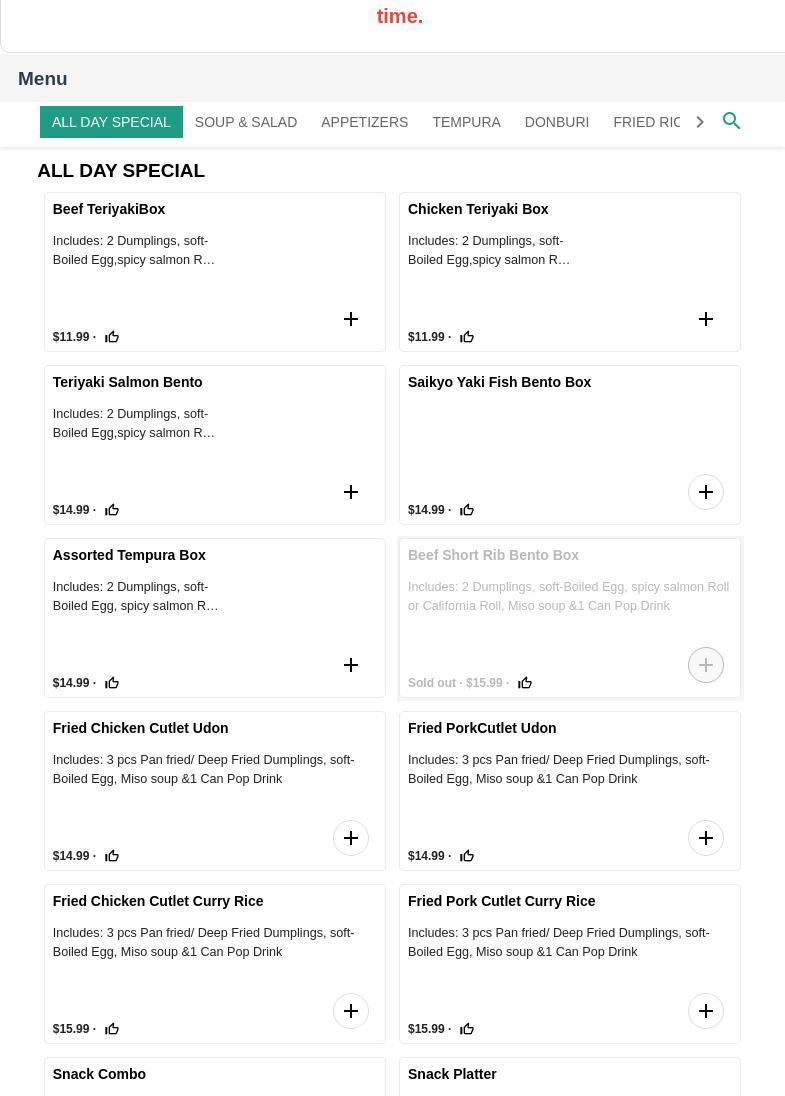This screenshot has width=785, height=1096.
Task: Open the menu search magnifier icon
Action: tap(731, 121)
